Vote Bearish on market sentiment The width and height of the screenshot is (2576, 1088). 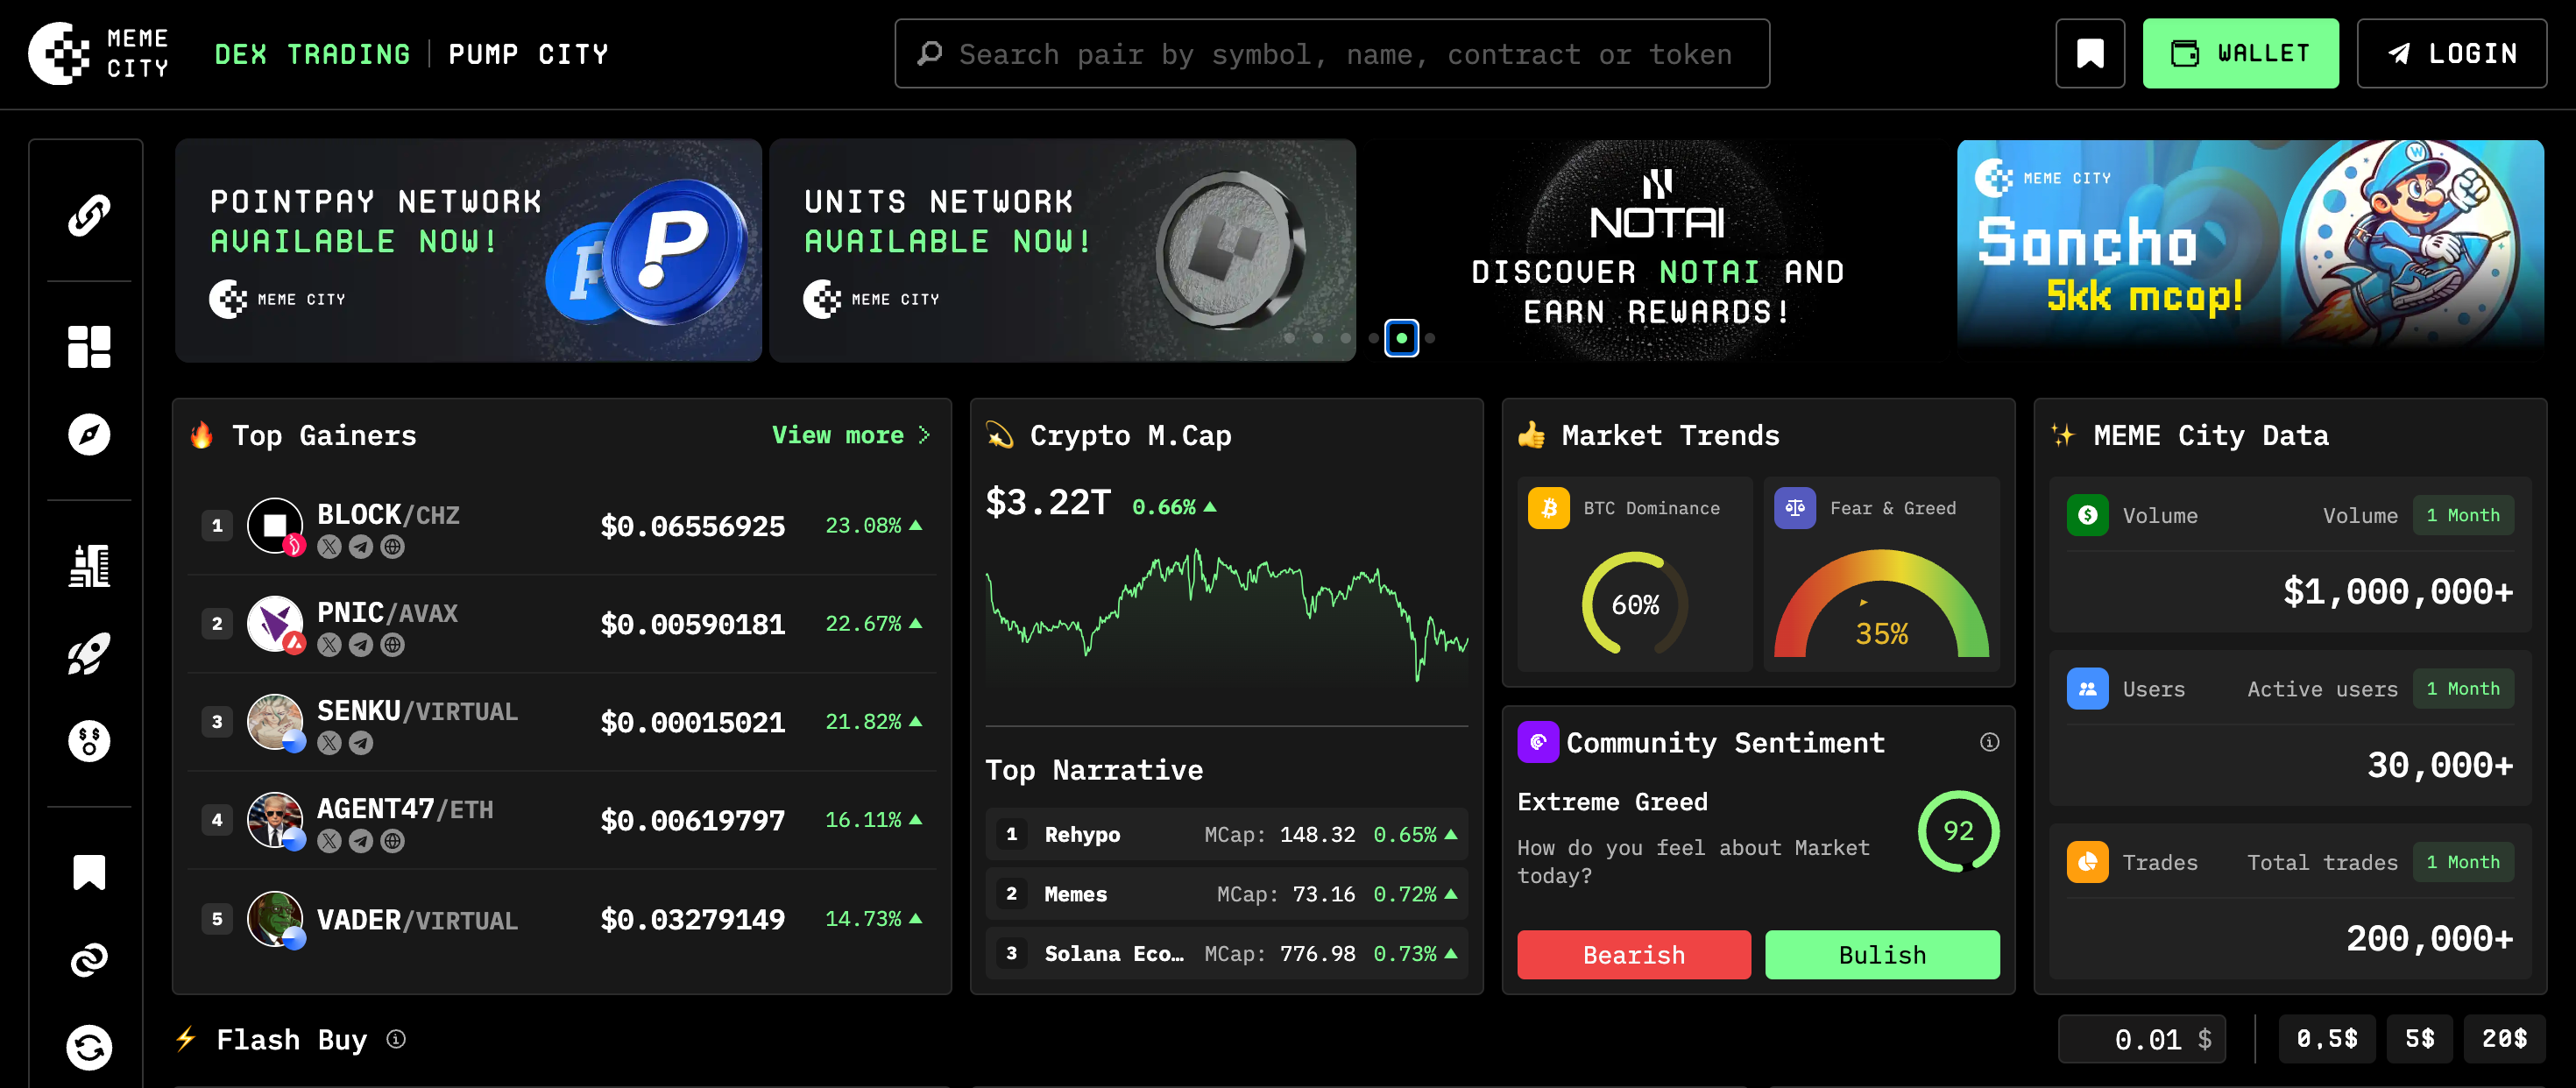(1633, 955)
